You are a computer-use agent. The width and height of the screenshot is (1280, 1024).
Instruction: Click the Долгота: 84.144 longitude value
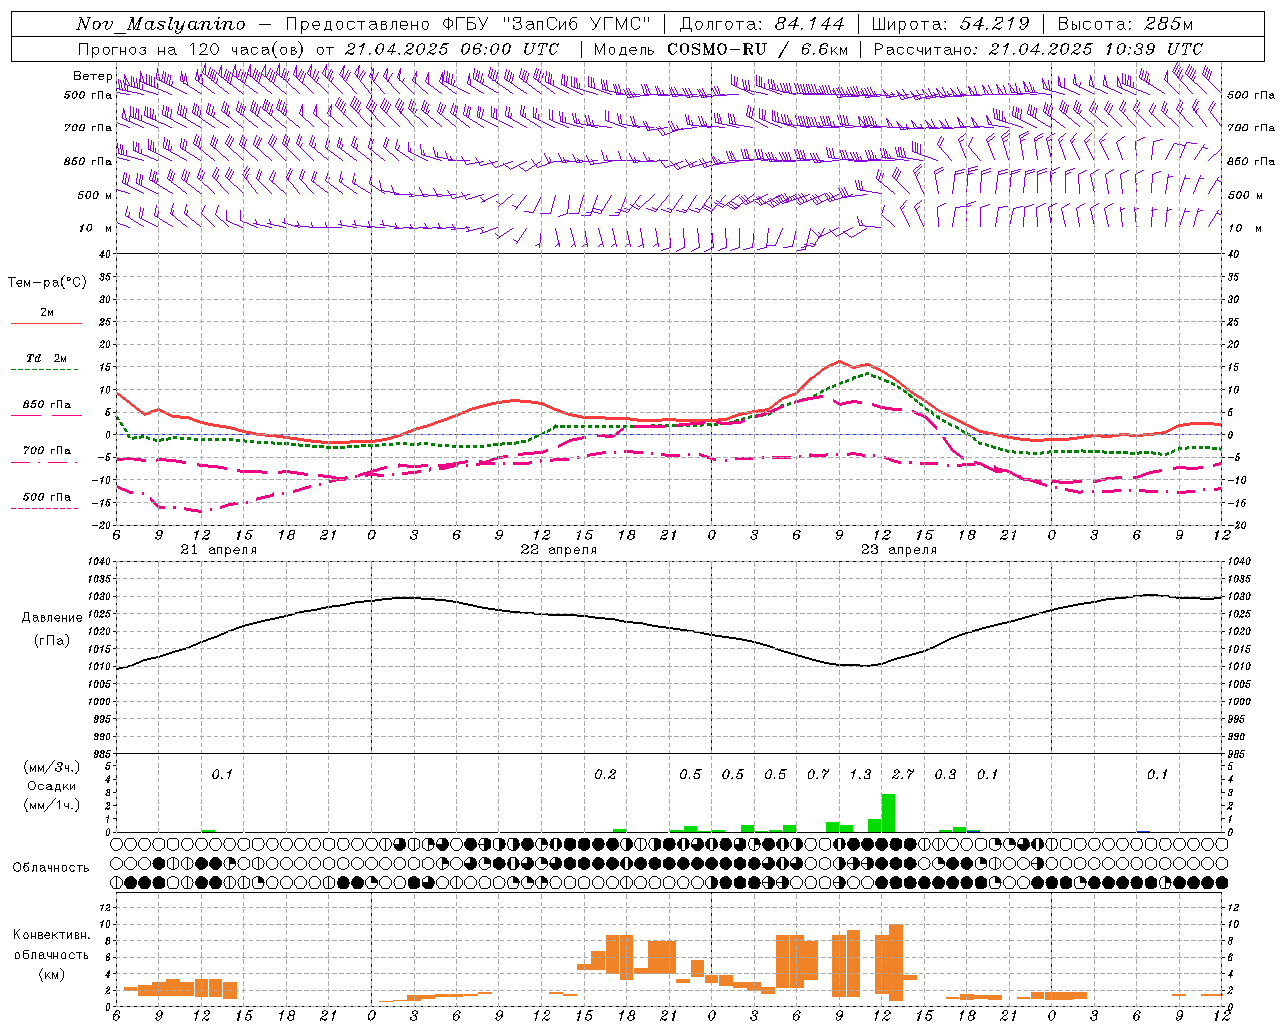pos(762,24)
